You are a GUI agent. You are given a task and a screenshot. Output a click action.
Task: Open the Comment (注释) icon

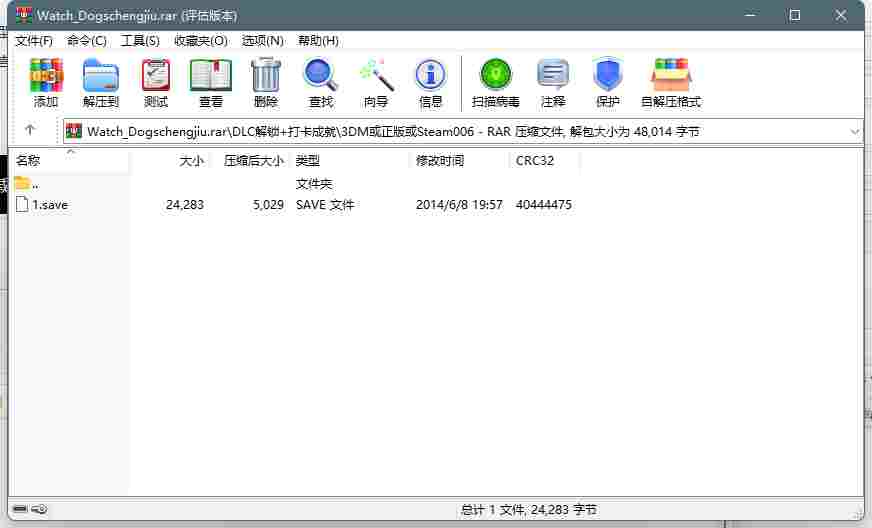(x=553, y=82)
